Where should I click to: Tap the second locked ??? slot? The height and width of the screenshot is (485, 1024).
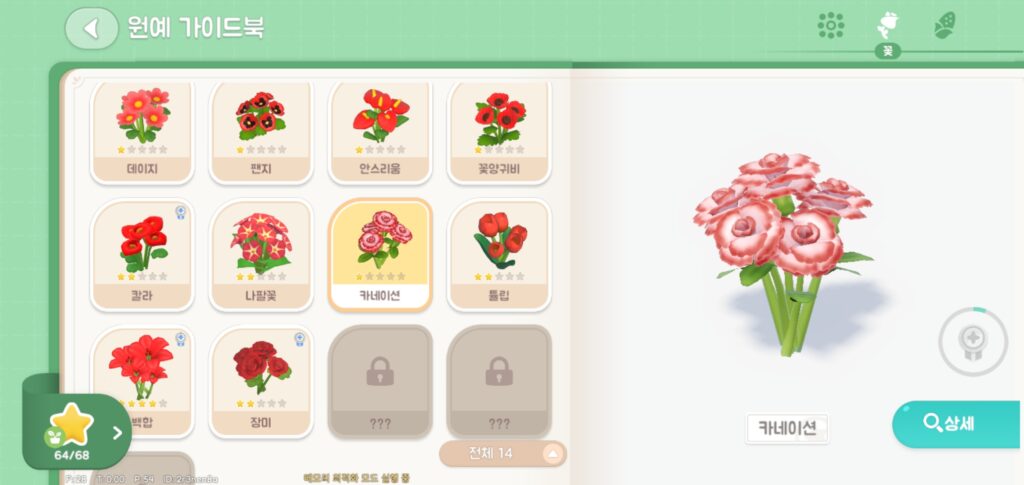[499, 381]
